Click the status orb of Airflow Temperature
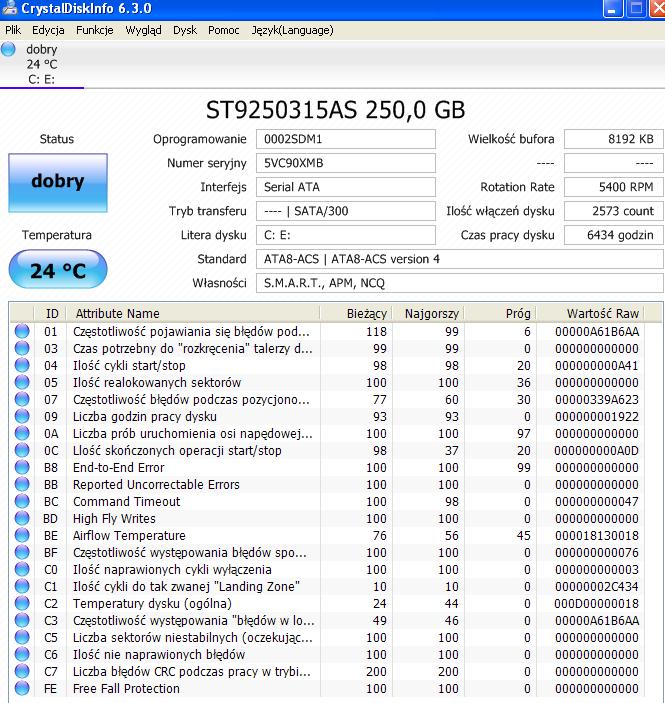This screenshot has height=703, width=665. point(22,535)
